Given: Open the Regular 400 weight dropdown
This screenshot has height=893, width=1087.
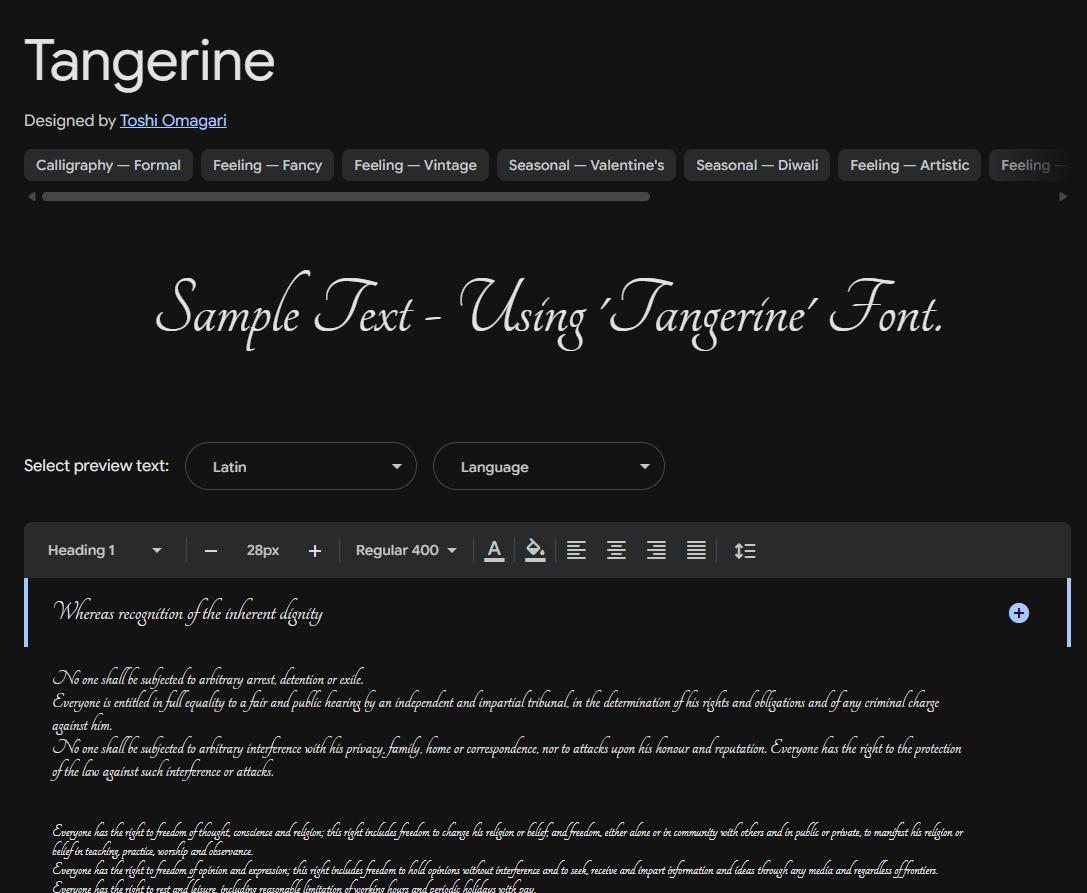Looking at the screenshot, I should click(x=406, y=550).
